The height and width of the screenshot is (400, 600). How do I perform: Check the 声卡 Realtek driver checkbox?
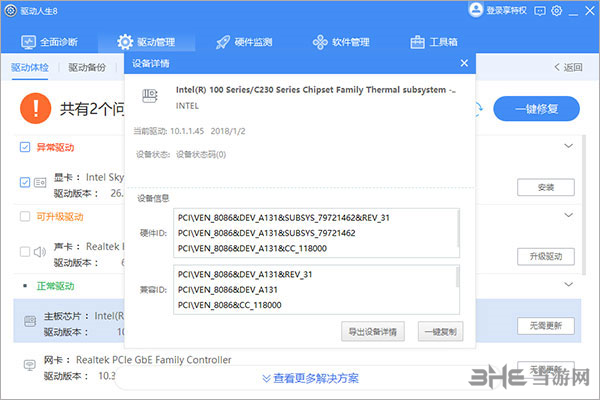(25, 252)
